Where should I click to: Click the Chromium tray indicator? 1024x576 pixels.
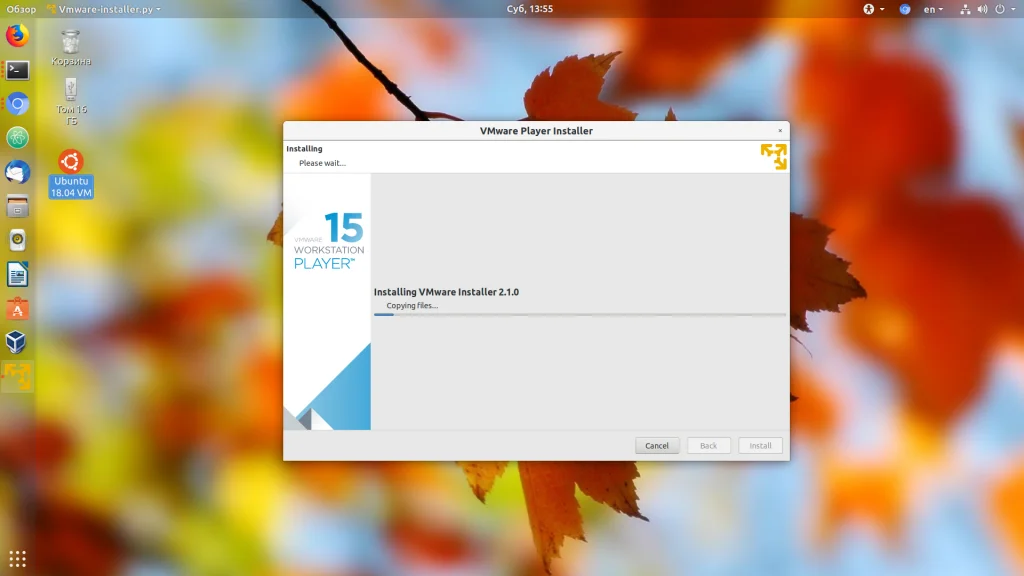click(904, 9)
